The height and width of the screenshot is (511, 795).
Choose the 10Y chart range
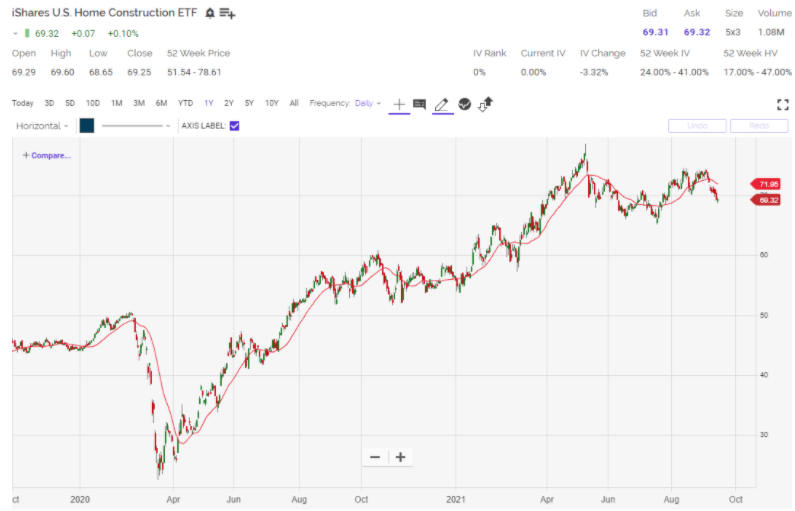[272, 103]
